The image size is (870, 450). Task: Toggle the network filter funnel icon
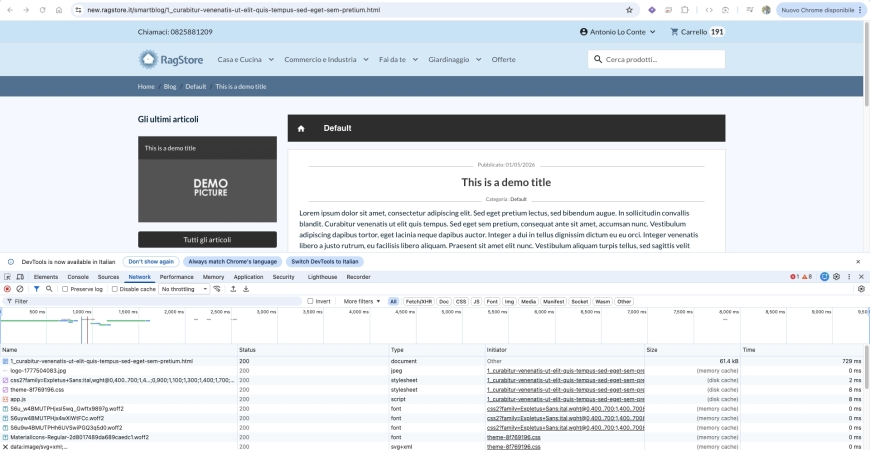coord(37,289)
